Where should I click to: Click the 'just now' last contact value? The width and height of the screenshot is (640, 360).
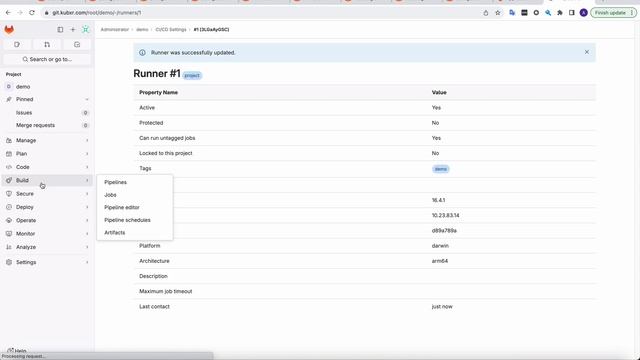point(442,307)
